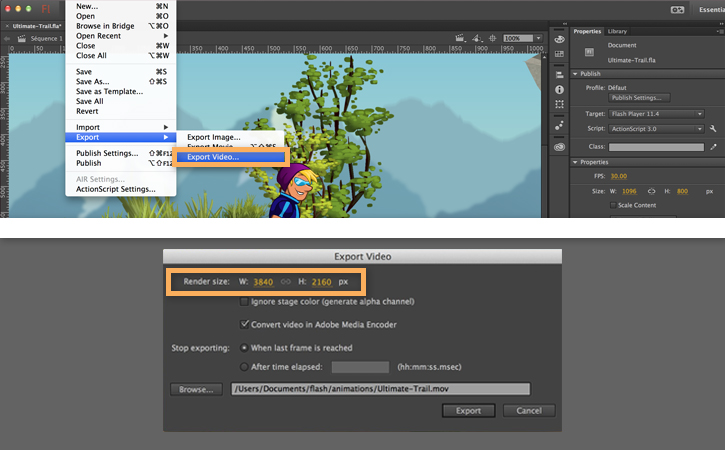Select When last frame is reached radio
This screenshot has width=725, height=450.
pos(244,347)
